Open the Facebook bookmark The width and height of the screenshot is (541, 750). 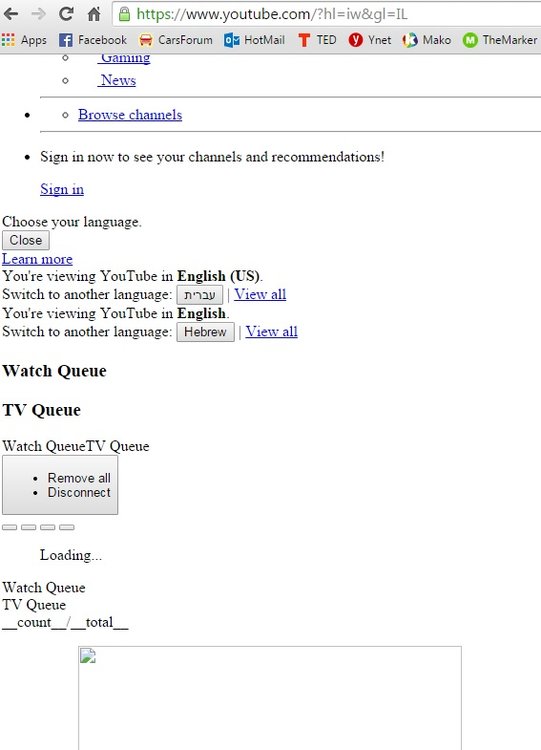click(x=93, y=40)
